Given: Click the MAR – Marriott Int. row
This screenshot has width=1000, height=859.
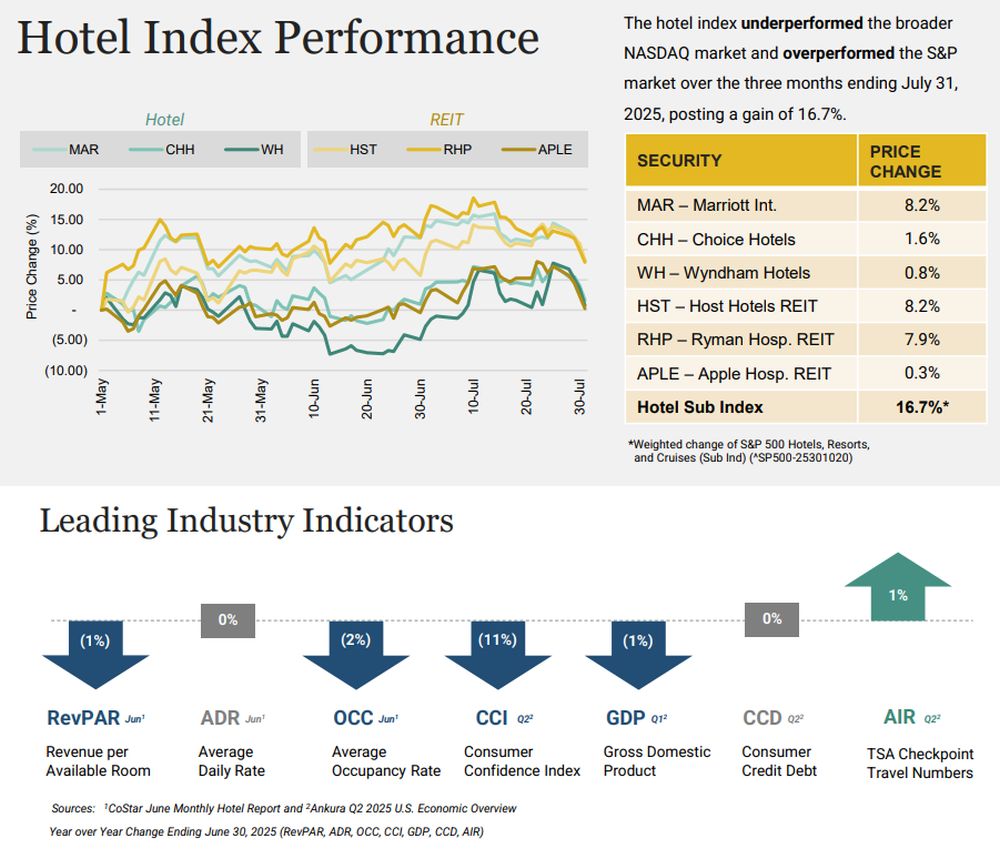Looking at the screenshot, I should tap(741, 205).
